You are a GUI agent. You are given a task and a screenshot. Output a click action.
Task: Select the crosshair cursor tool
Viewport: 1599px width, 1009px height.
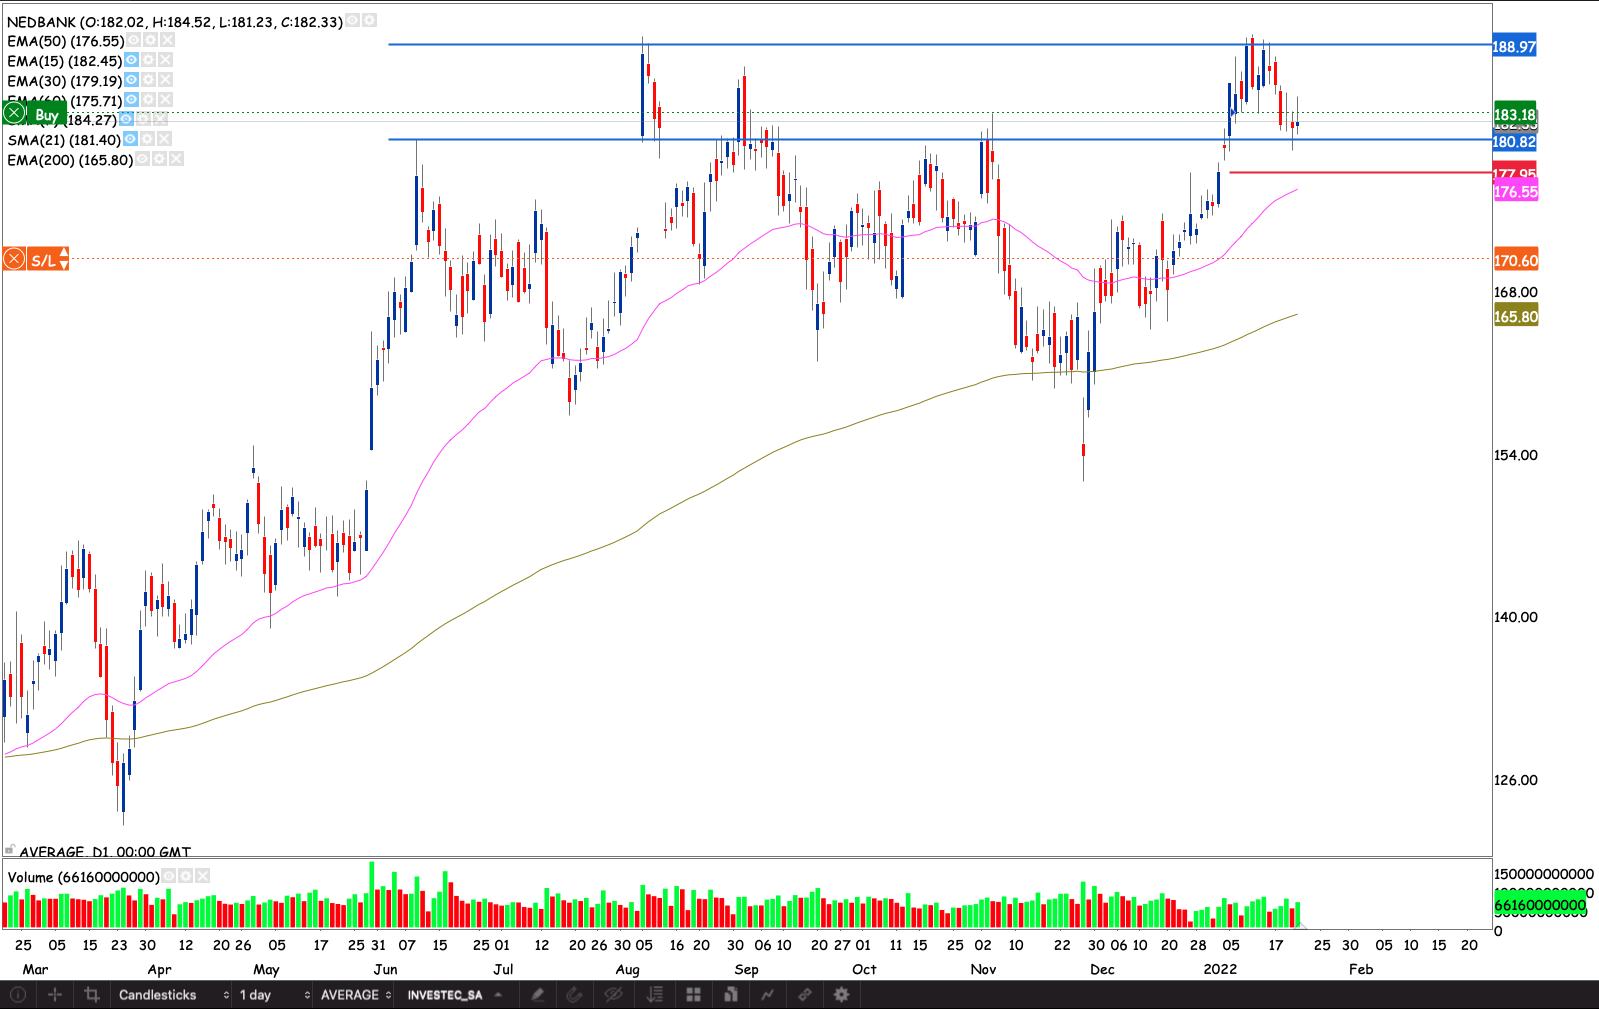tap(55, 995)
